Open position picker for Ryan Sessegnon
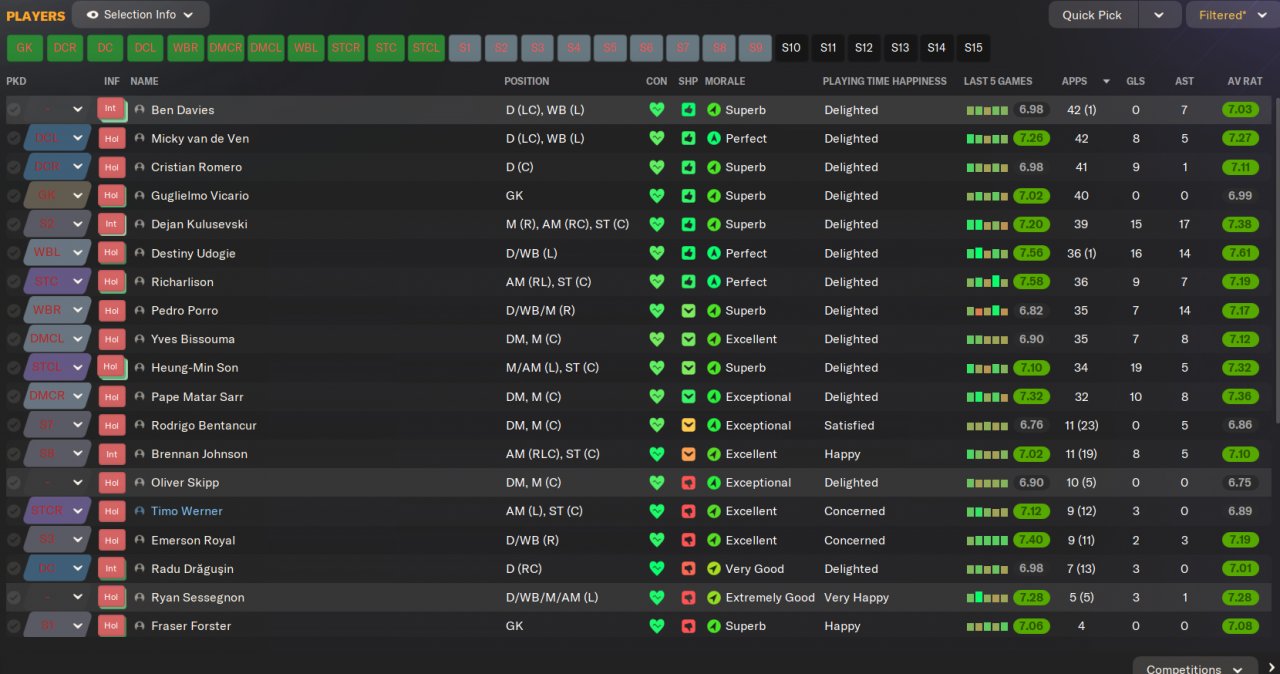This screenshot has width=1280, height=674. tap(57, 597)
